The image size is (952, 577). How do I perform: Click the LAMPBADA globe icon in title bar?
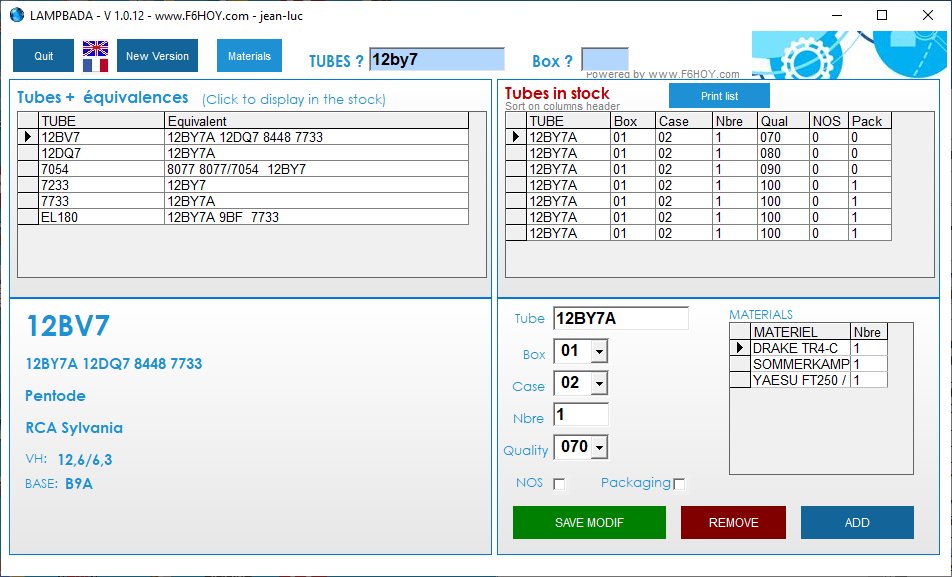16,15
